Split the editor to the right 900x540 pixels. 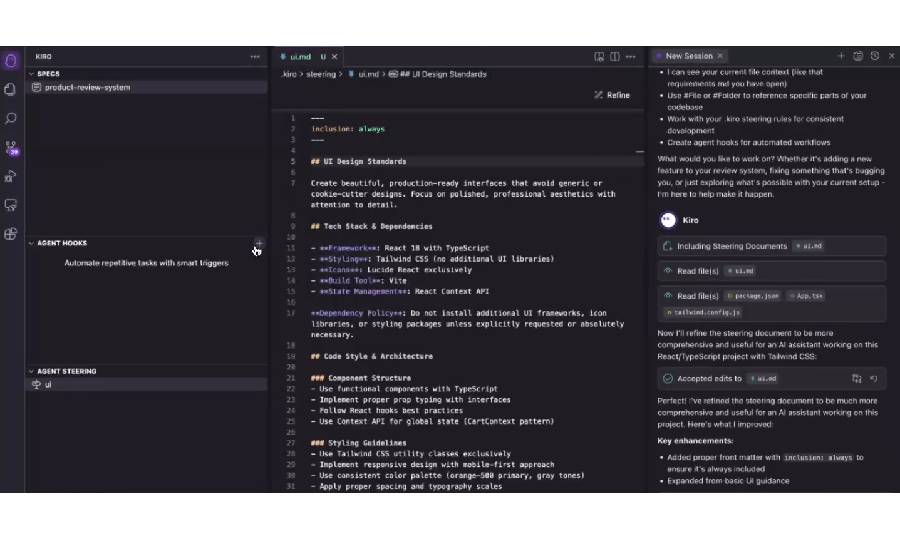coord(615,56)
